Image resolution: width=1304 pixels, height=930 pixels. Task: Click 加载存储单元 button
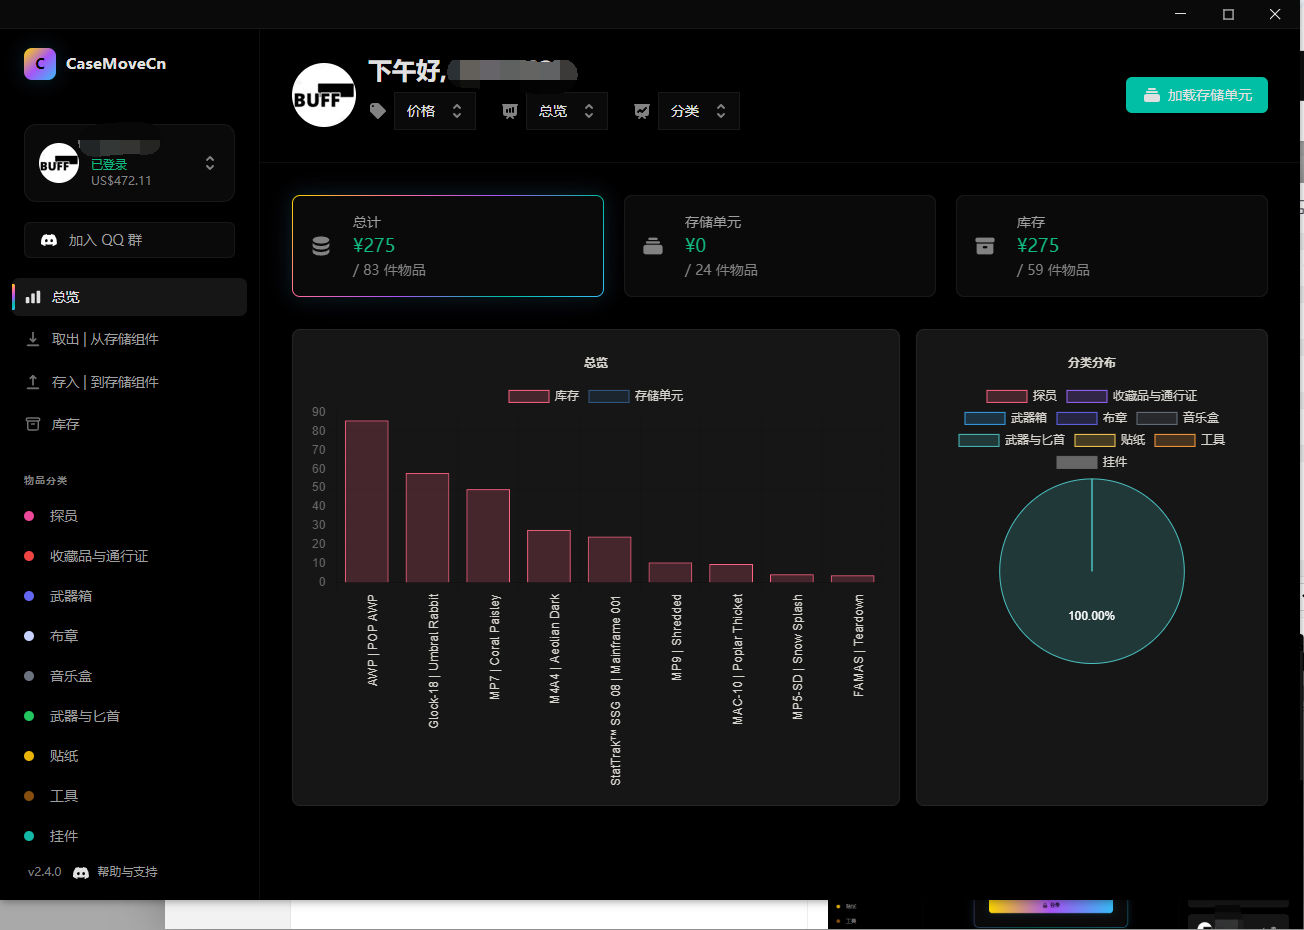click(1197, 95)
